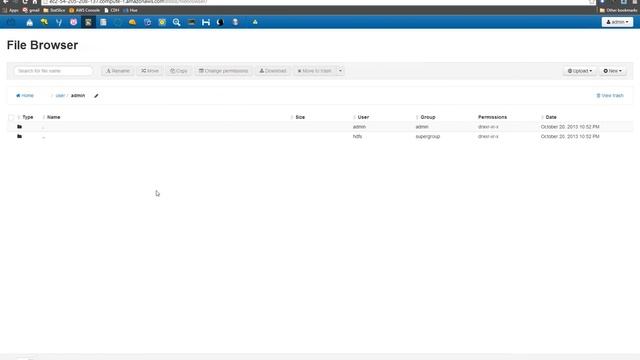
Task: Open the yellow hard hat Job Browser icon
Action: pos(132,22)
